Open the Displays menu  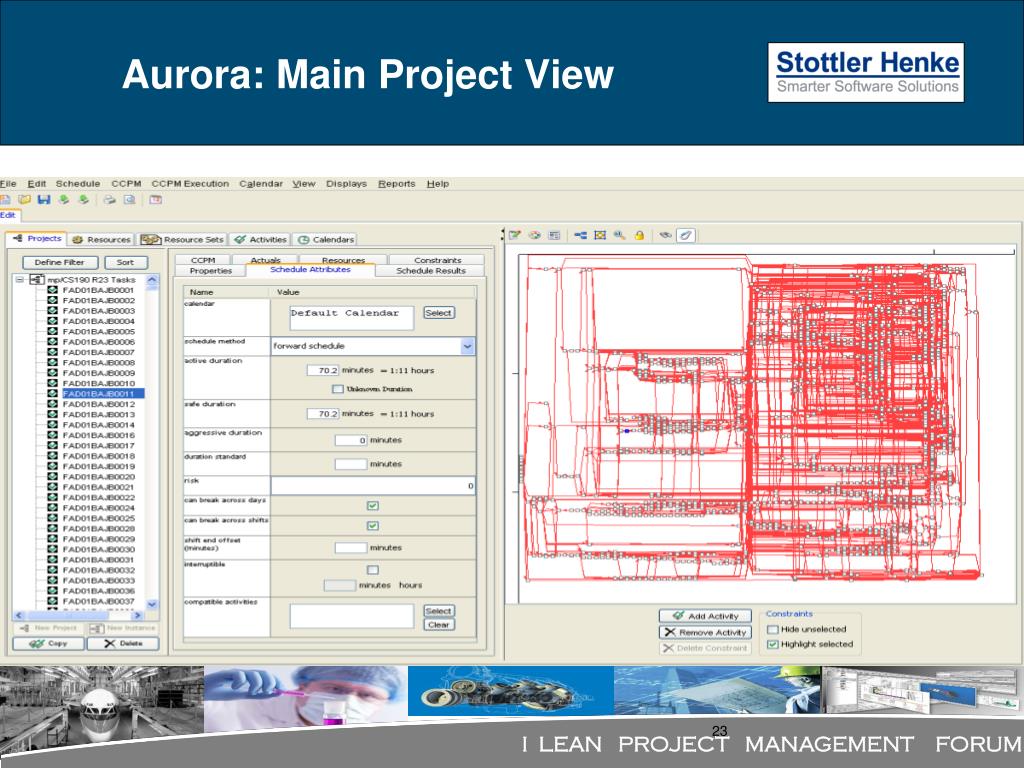pyautogui.click(x=346, y=184)
